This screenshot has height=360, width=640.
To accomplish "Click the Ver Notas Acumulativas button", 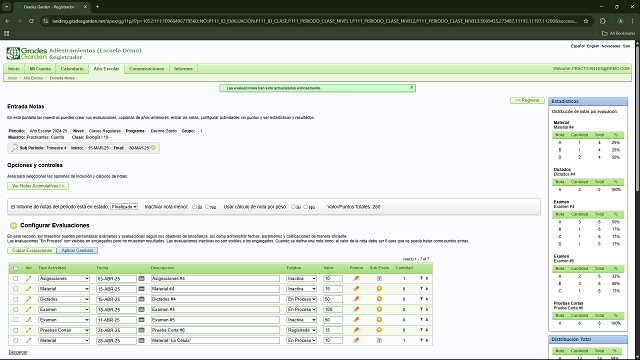I will pos(38,186).
